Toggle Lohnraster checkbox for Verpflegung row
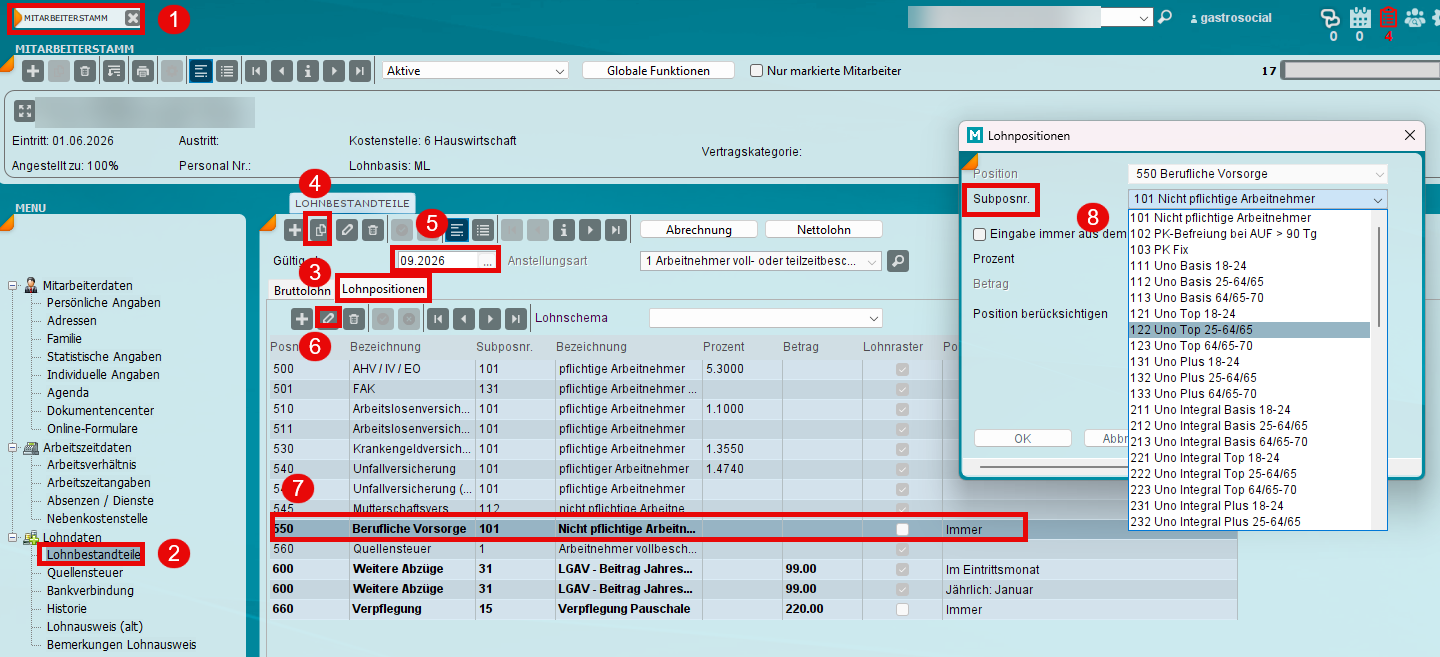Screen dimensions: 1440x657 pyautogui.click(x=902, y=609)
